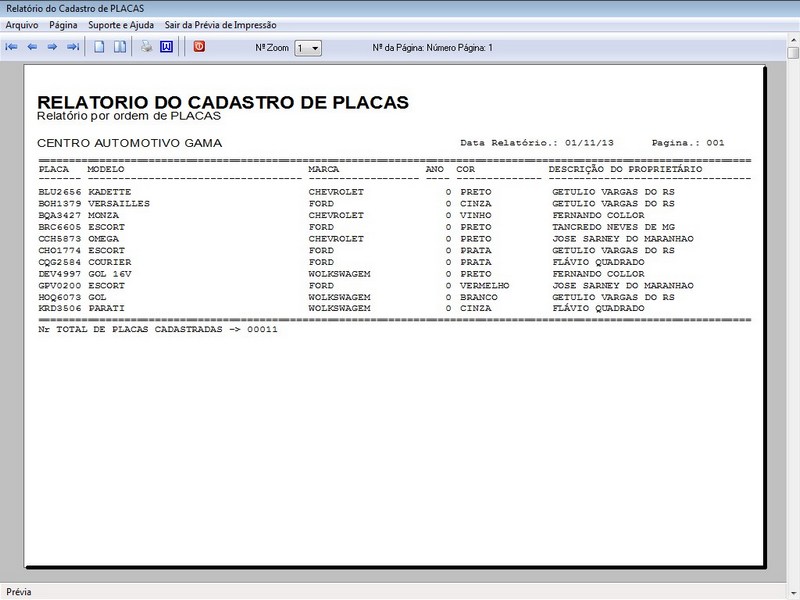
Task: Click model VERSAILLES
Action: click(119, 204)
